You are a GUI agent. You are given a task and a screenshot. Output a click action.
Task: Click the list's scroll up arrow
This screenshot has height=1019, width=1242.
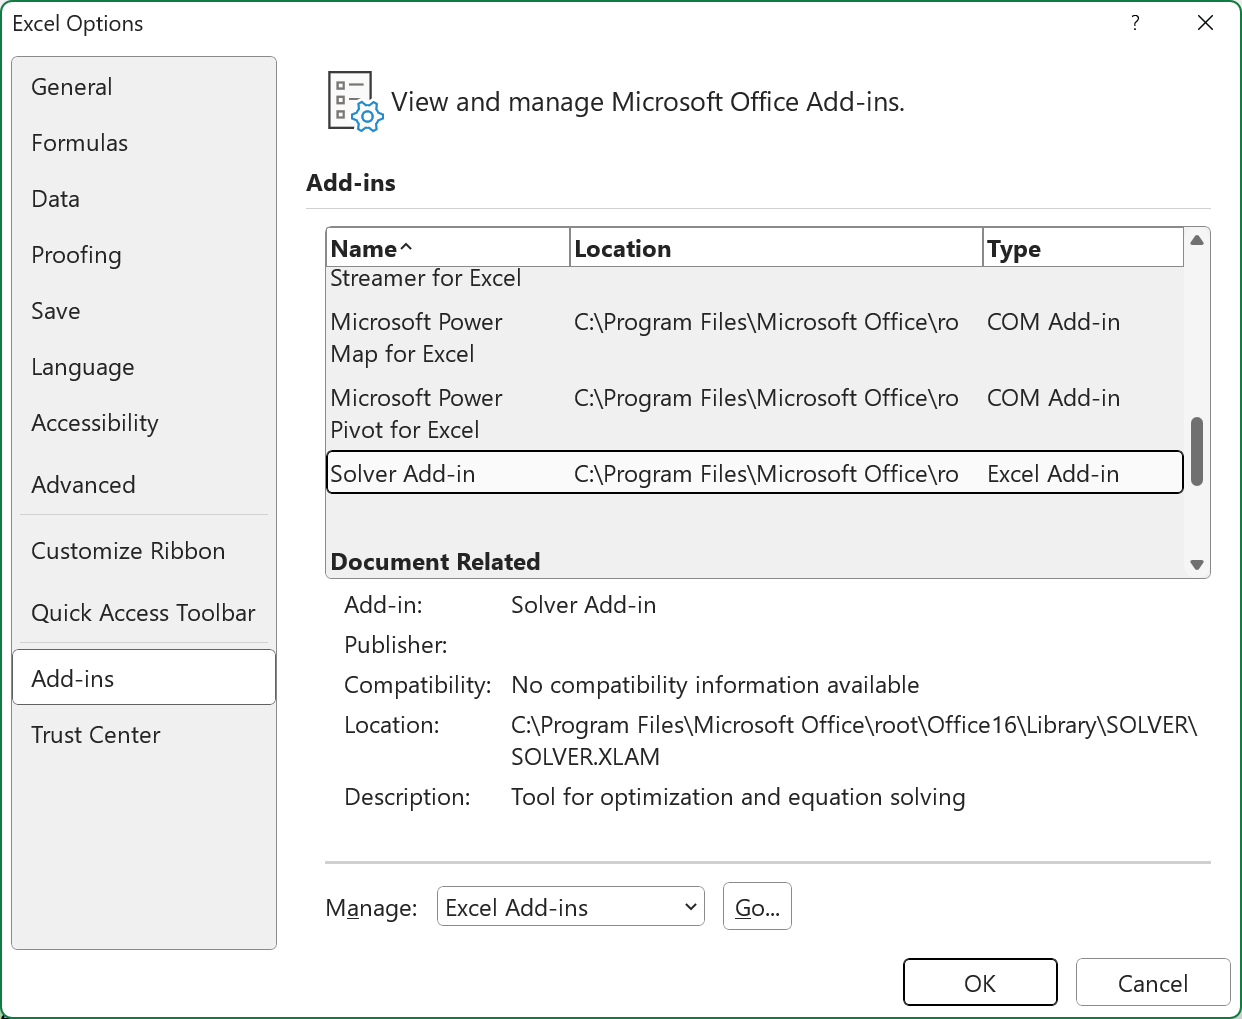click(x=1197, y=240)
